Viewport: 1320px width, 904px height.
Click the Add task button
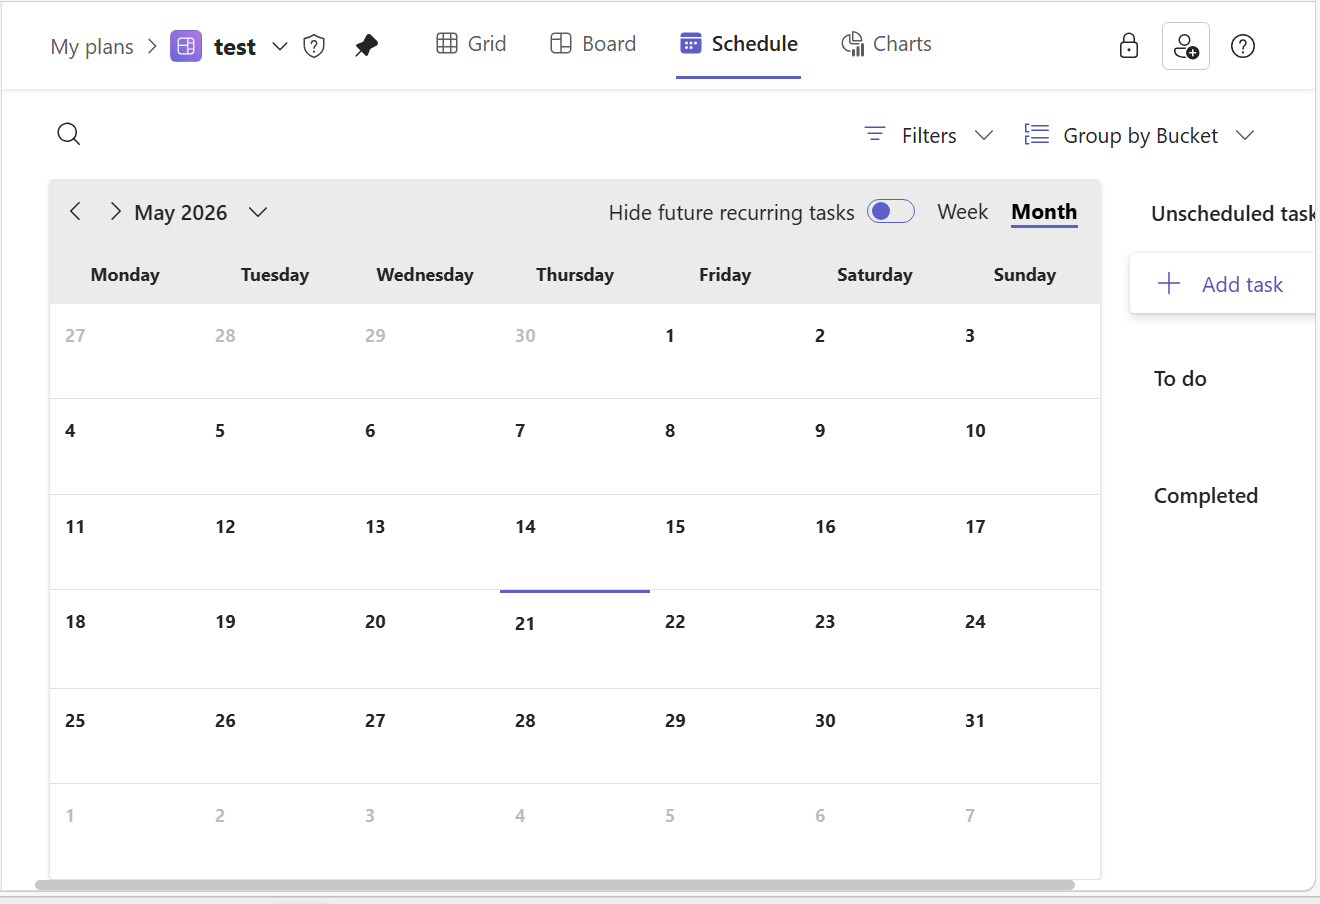tap(1222, 284)
